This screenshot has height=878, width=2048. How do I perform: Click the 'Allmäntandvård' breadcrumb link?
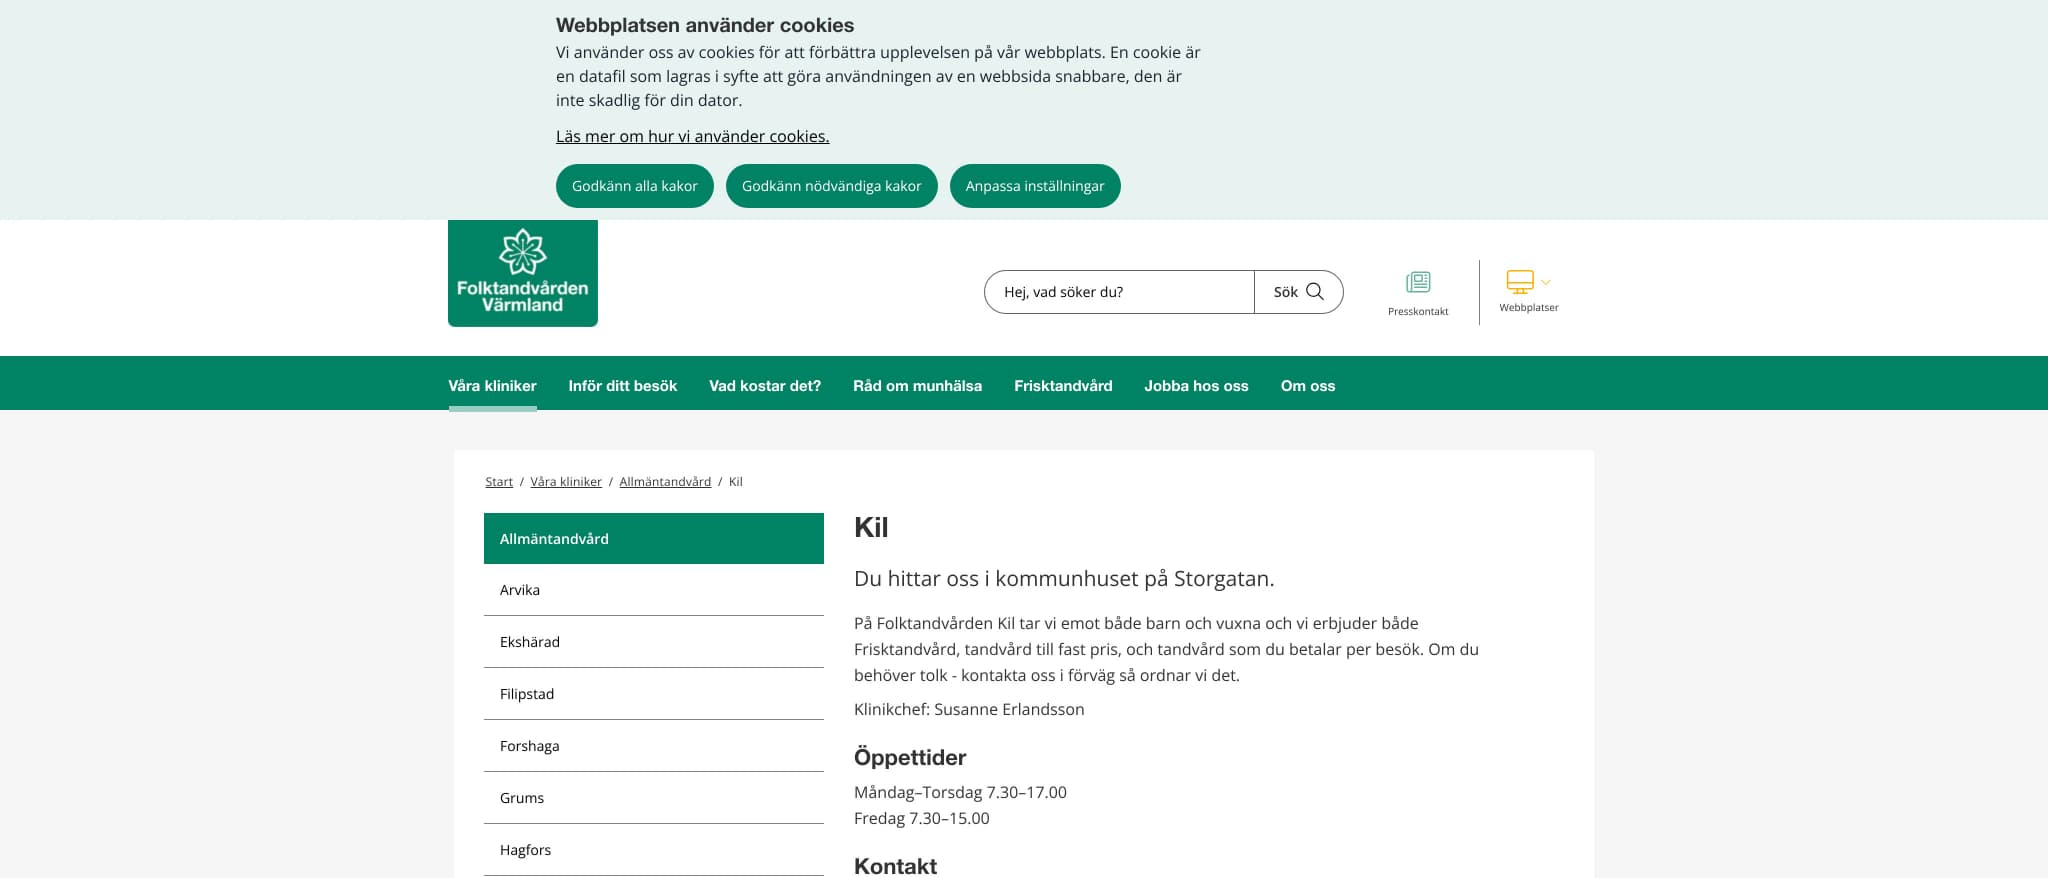[x=665, y=482]
